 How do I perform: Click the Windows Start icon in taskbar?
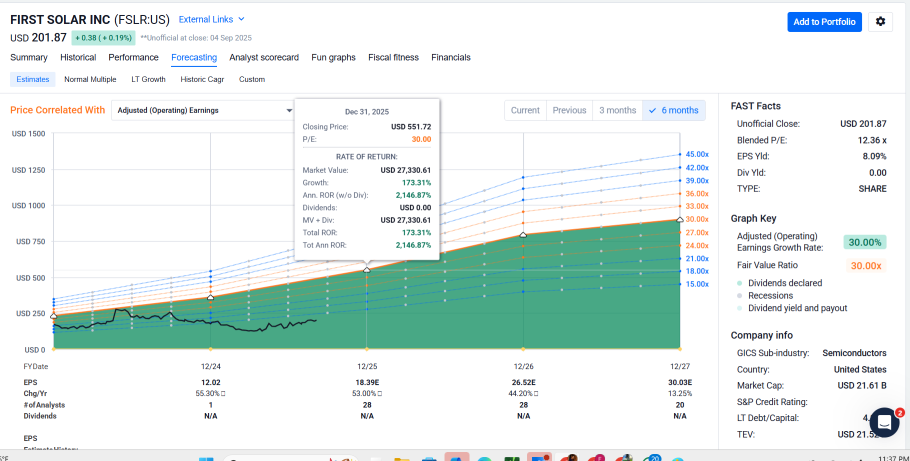point(205,459)
